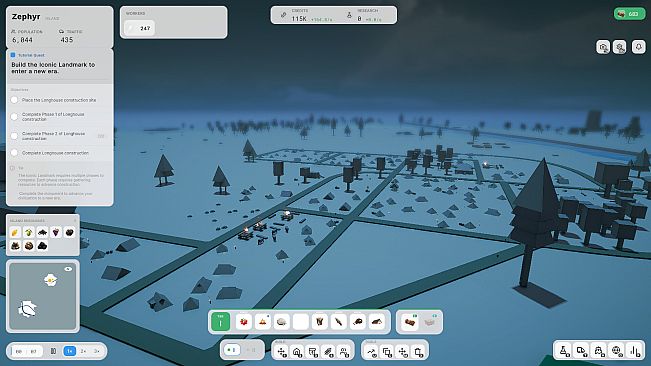This screenshot has height=366, width=651.
Task: Select the wooden stick tool icon
Action: (339, 322)
